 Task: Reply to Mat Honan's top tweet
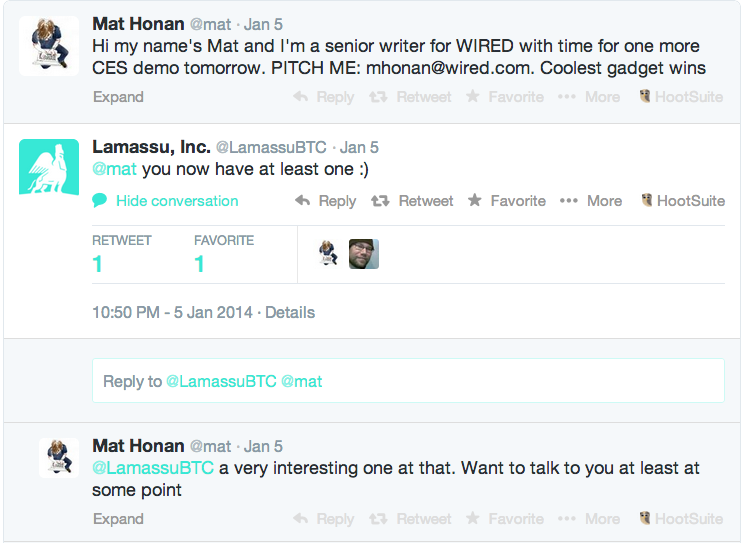(x=324, y=97)
